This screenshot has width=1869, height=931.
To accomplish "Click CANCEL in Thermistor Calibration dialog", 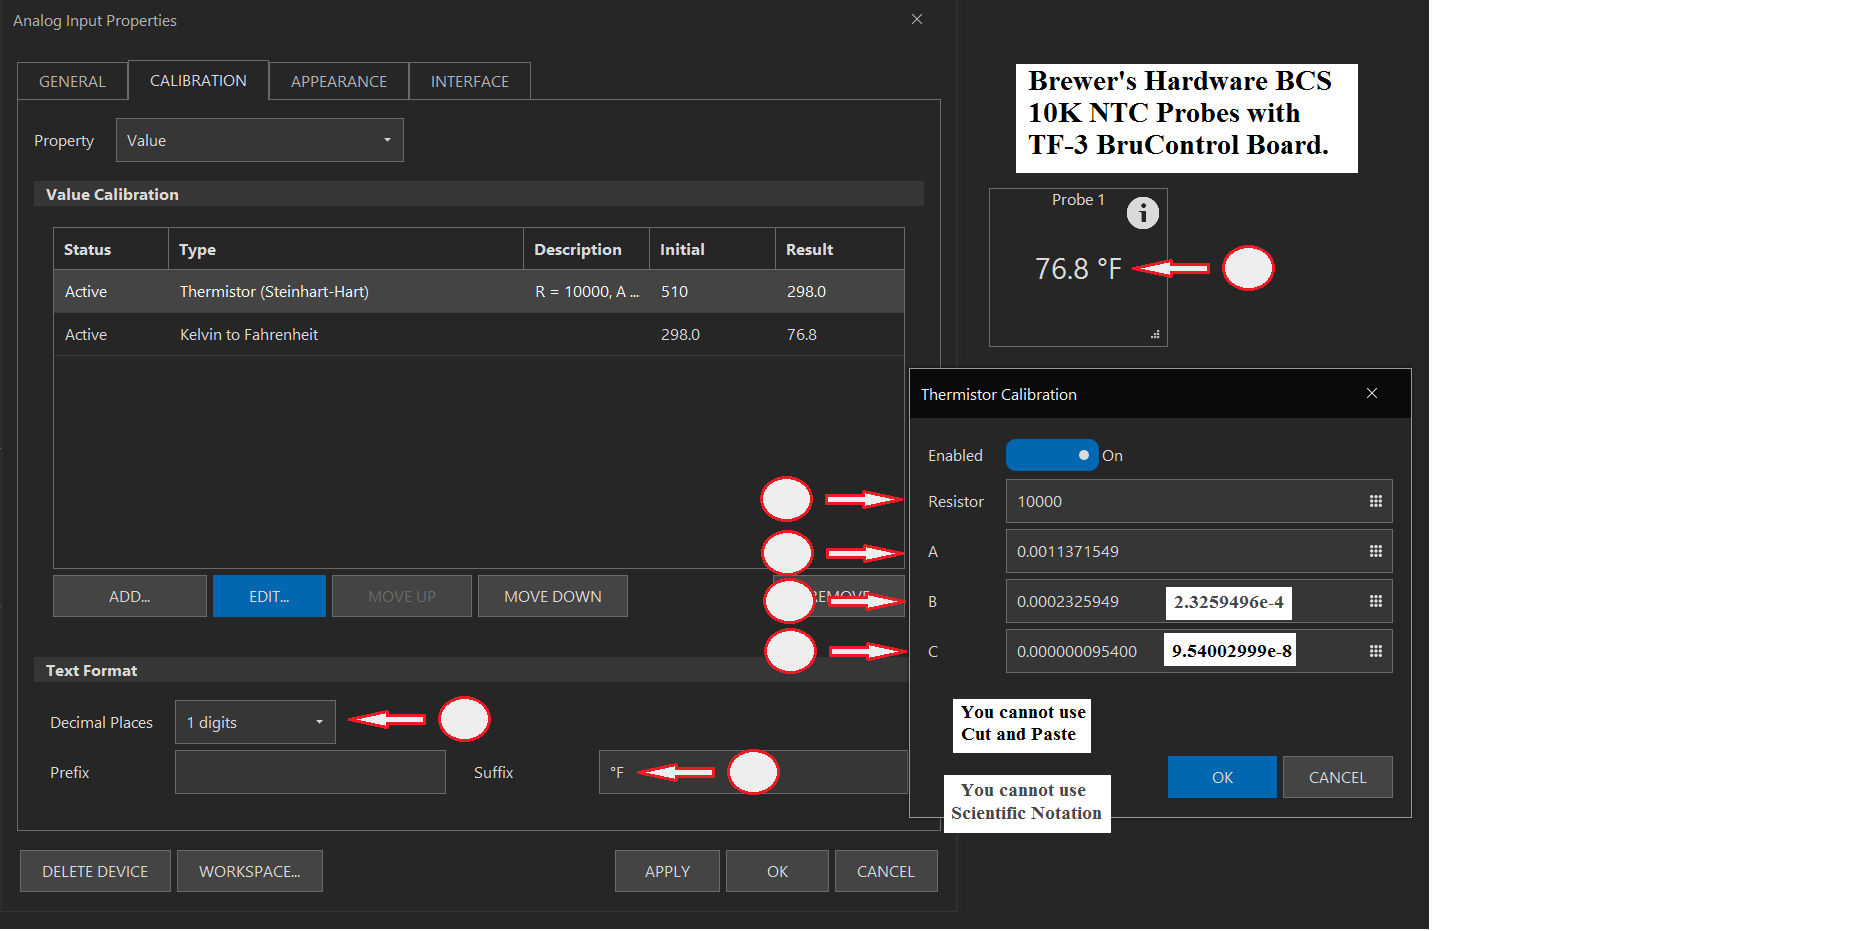I will click(1338, 777).
